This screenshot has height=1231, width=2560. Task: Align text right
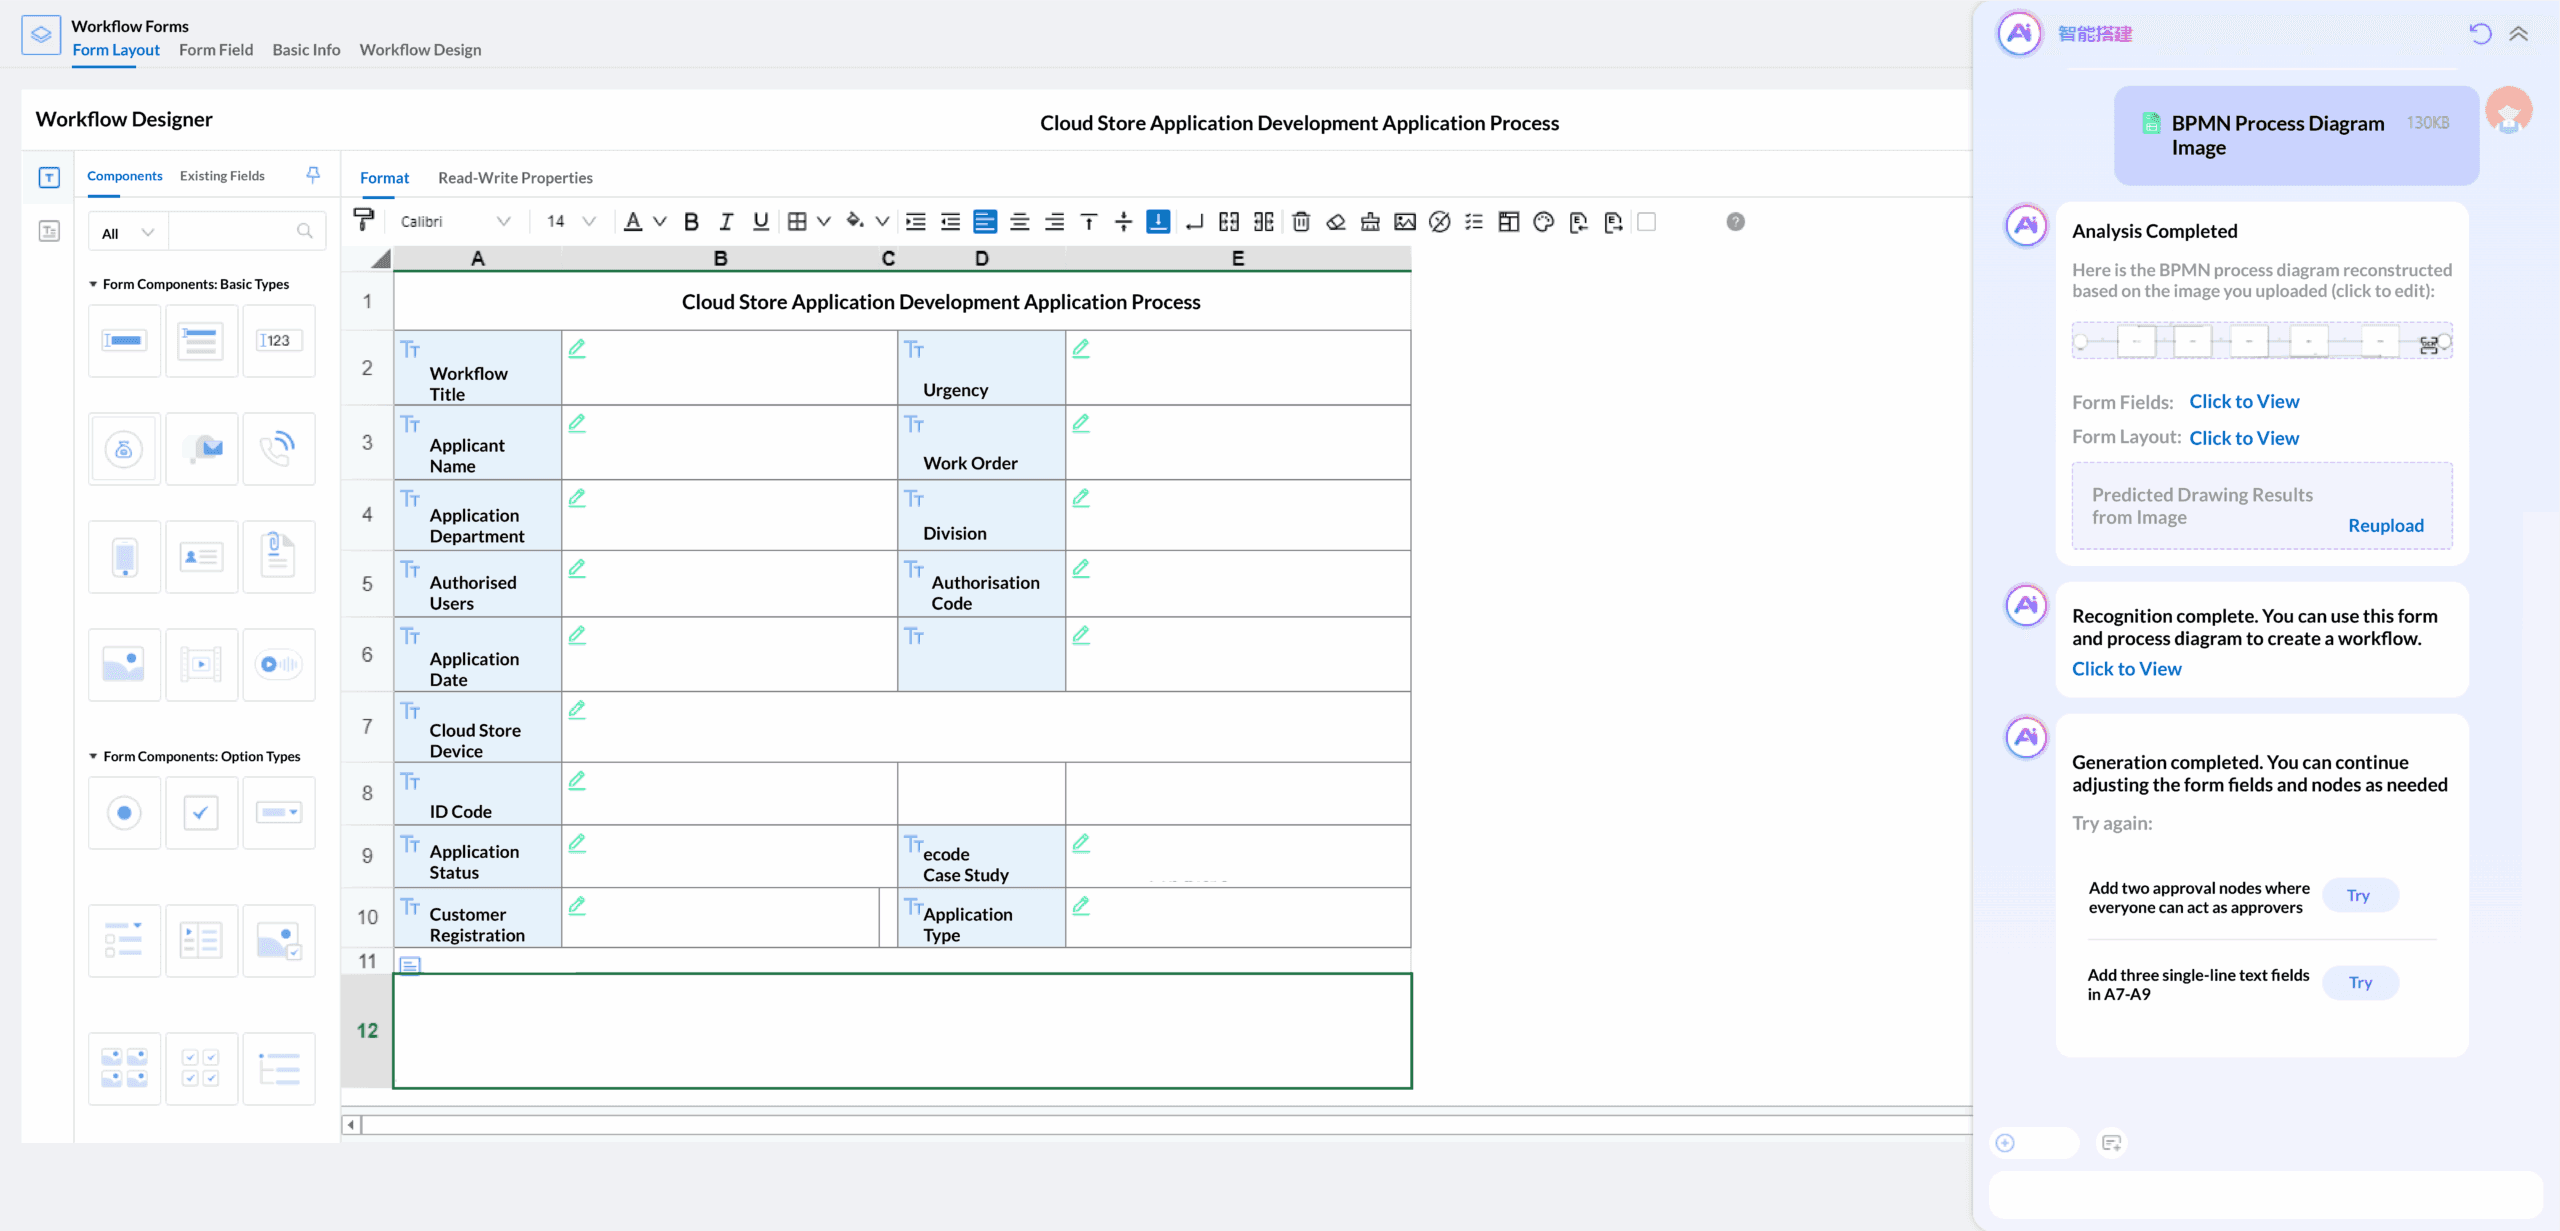point(1054,222)
